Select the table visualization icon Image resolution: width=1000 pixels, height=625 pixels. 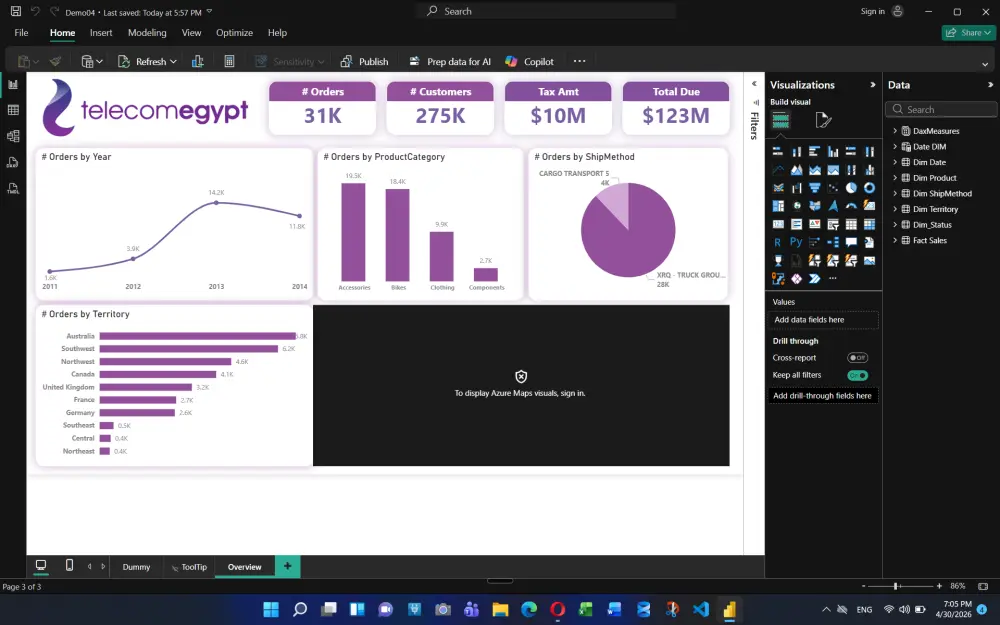(851, 224)
